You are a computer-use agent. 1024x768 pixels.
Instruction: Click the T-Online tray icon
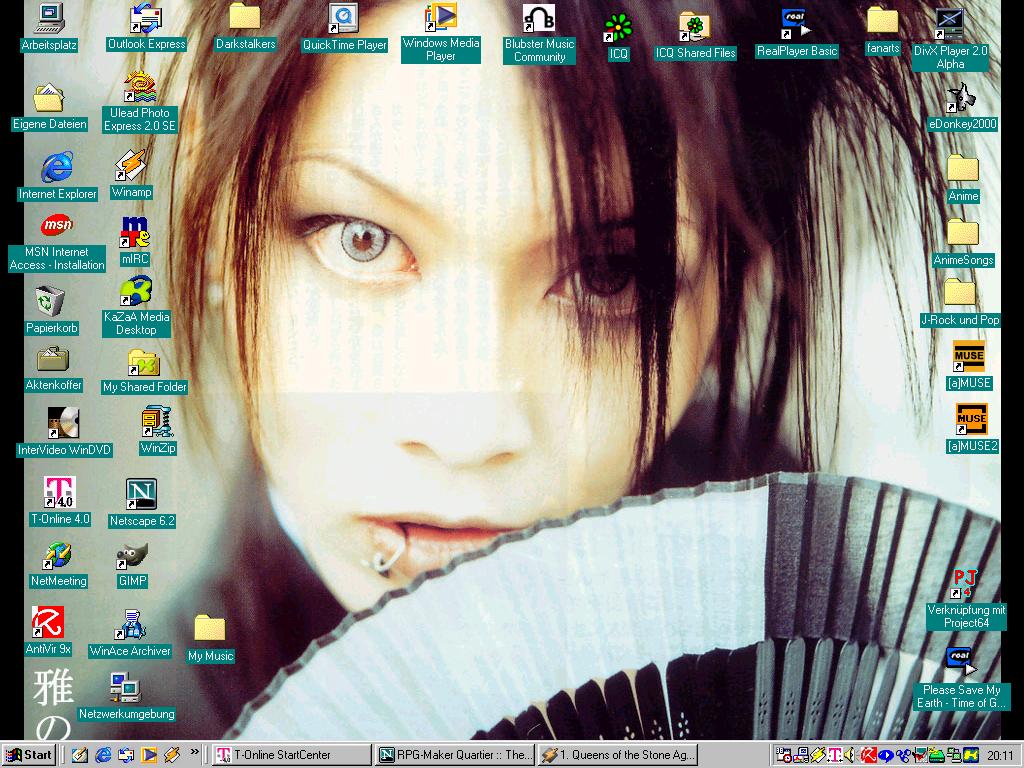(x=835, y=755)
